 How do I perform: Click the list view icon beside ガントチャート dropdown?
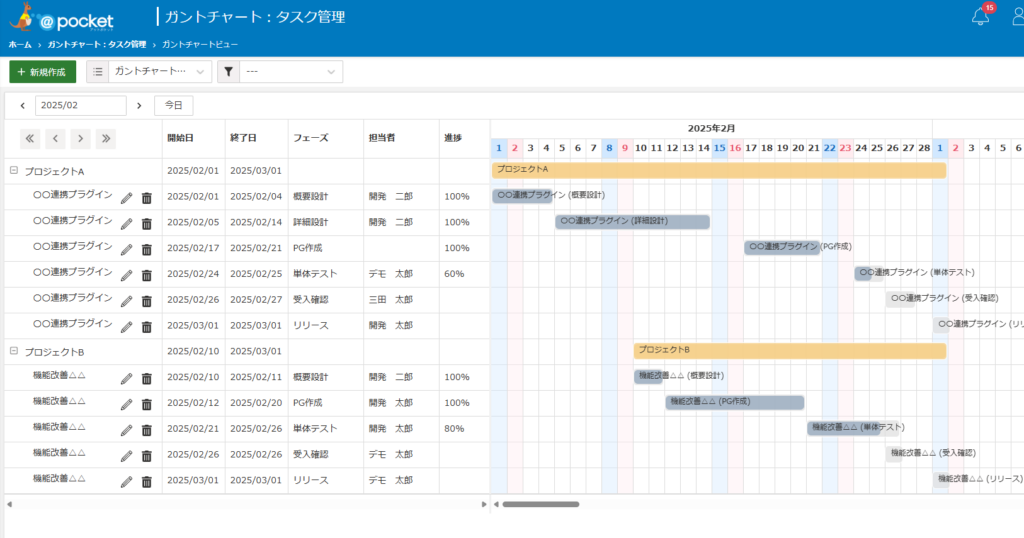coord(98,72)
